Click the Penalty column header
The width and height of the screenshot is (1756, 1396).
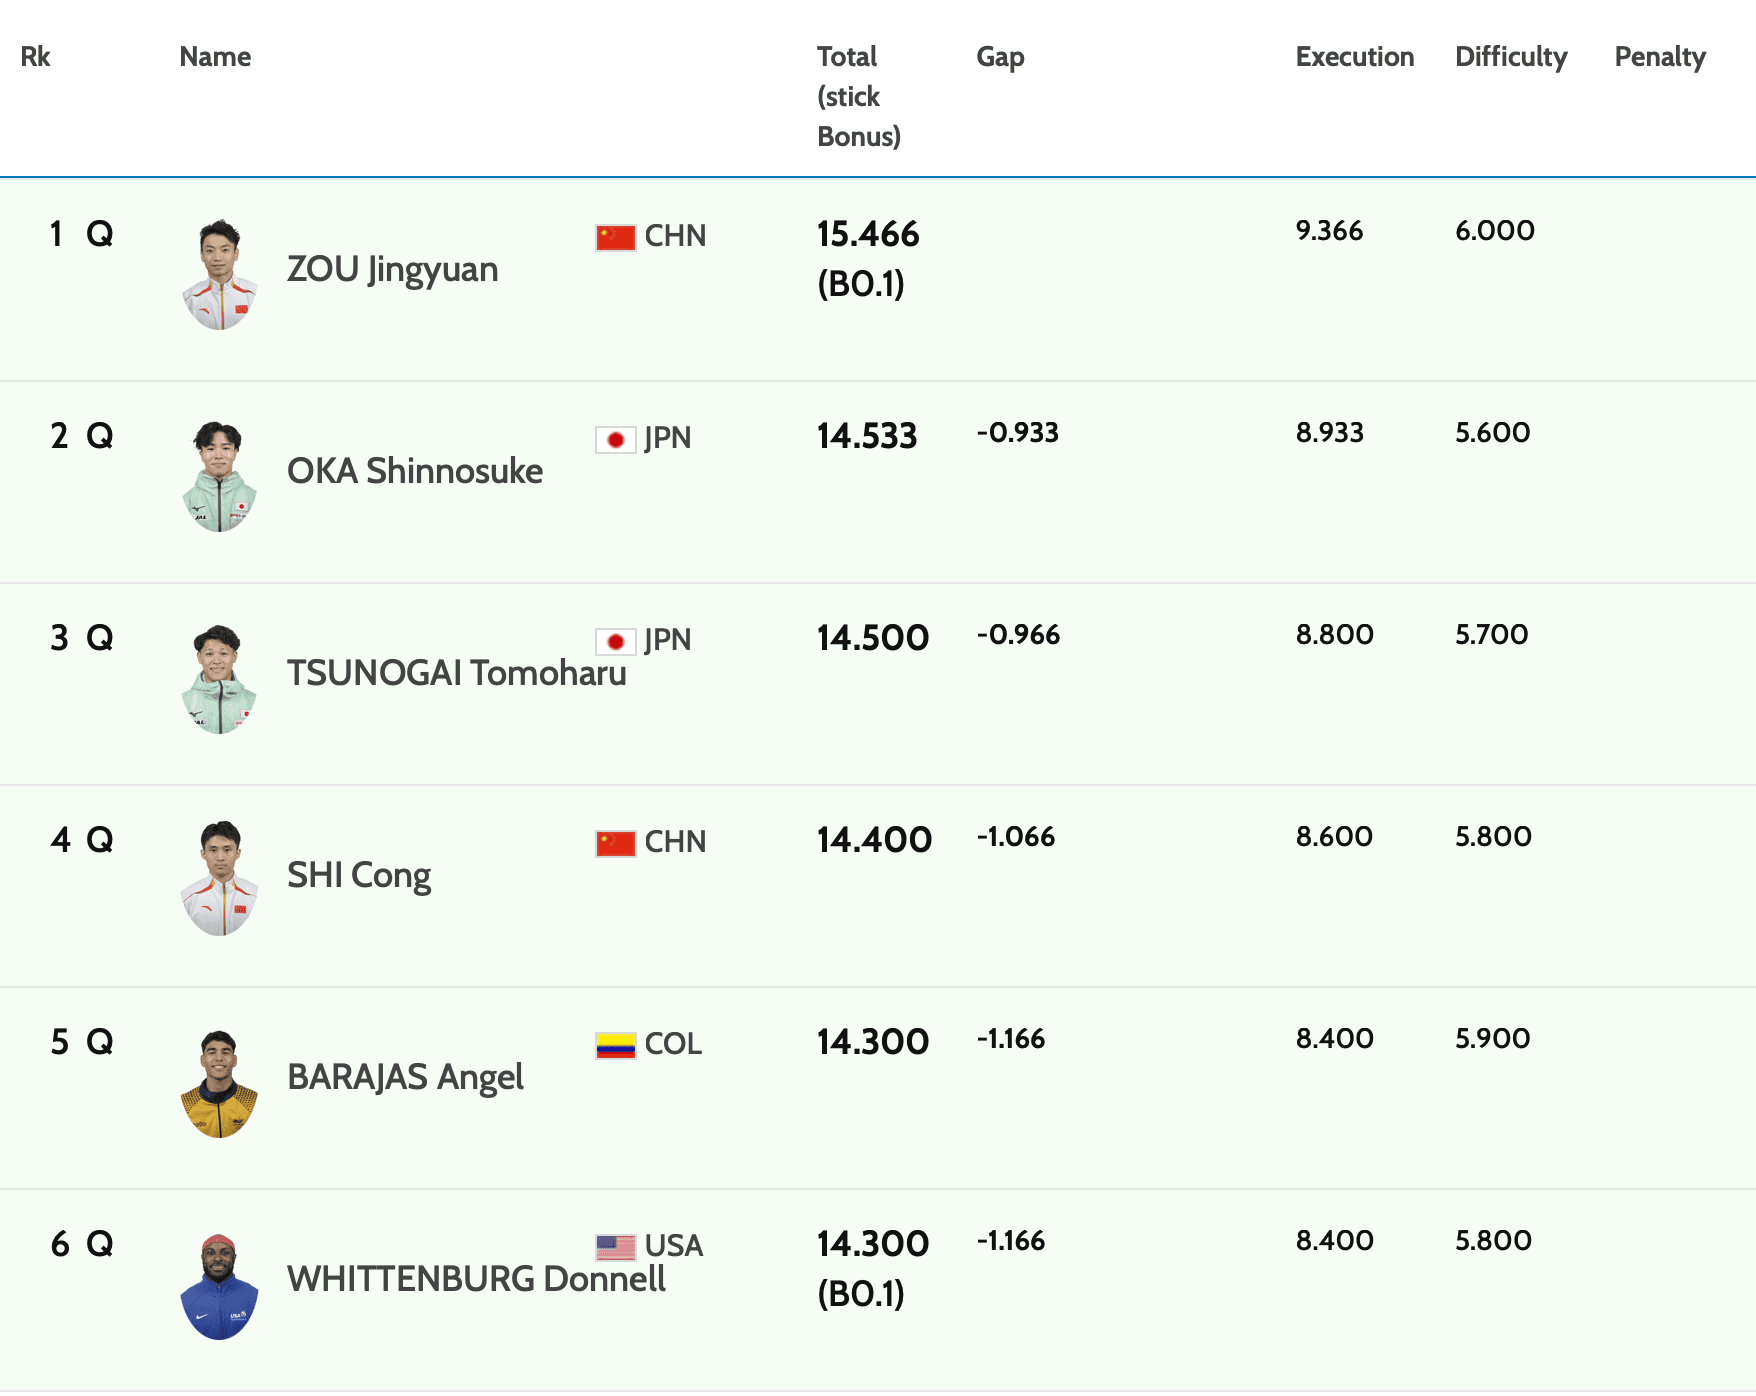click(1659, 57)
